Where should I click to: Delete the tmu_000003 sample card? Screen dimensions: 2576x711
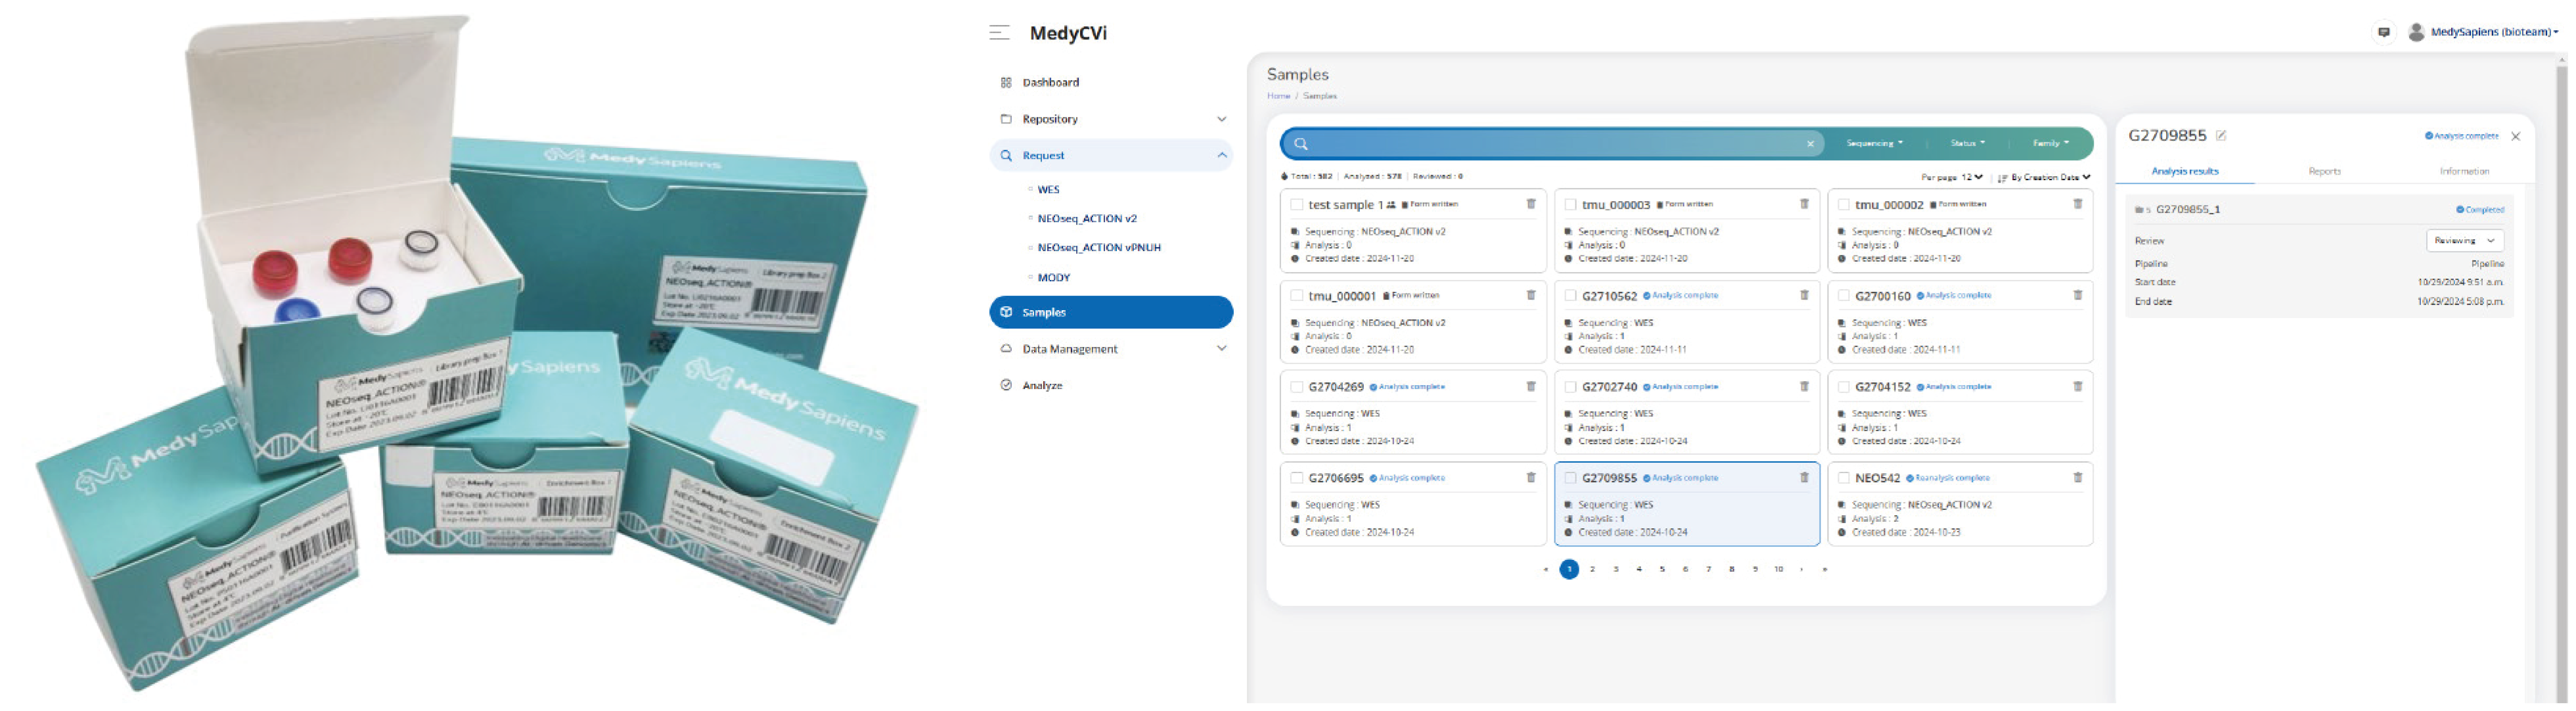point(1803,204)
